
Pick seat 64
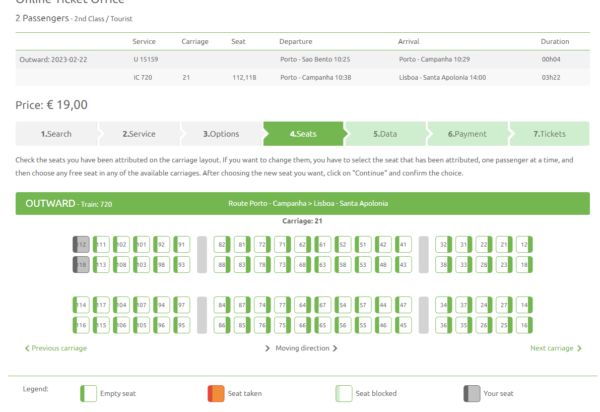coord(303,305)
